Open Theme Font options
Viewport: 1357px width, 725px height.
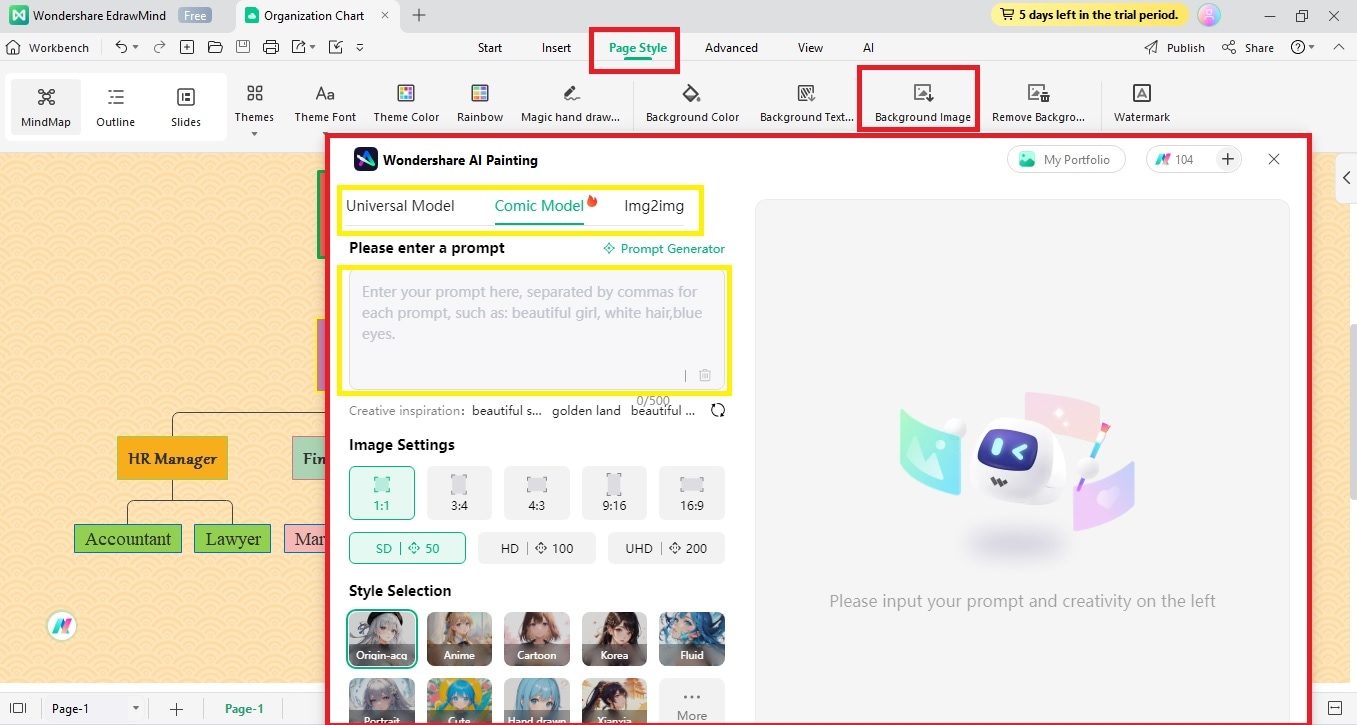point(325,104)
